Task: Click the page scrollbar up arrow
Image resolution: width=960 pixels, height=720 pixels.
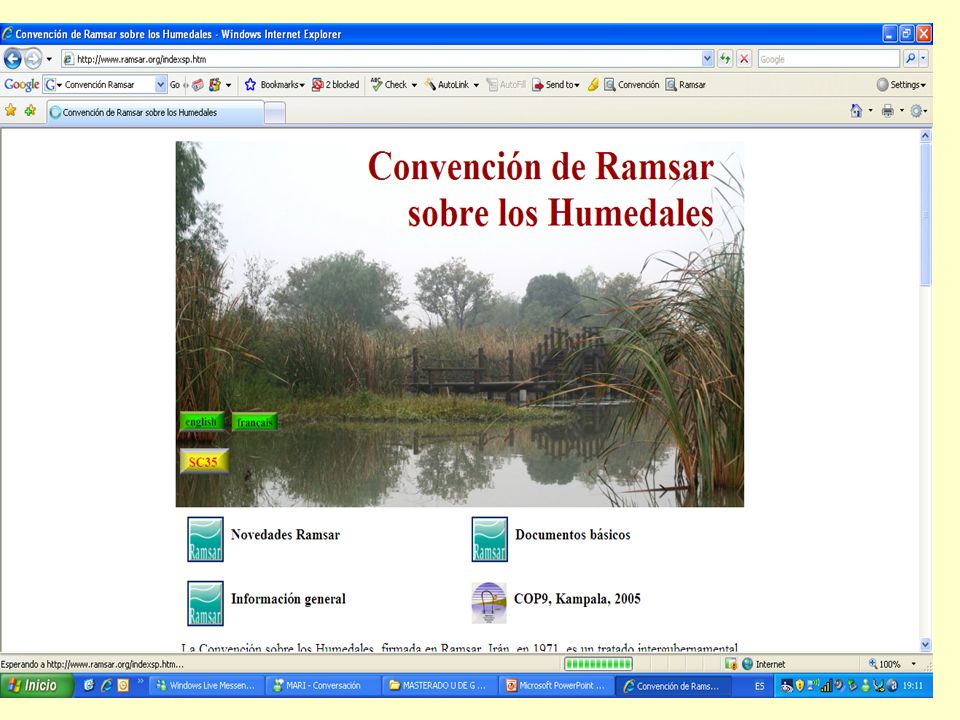Action: point(925,136)
